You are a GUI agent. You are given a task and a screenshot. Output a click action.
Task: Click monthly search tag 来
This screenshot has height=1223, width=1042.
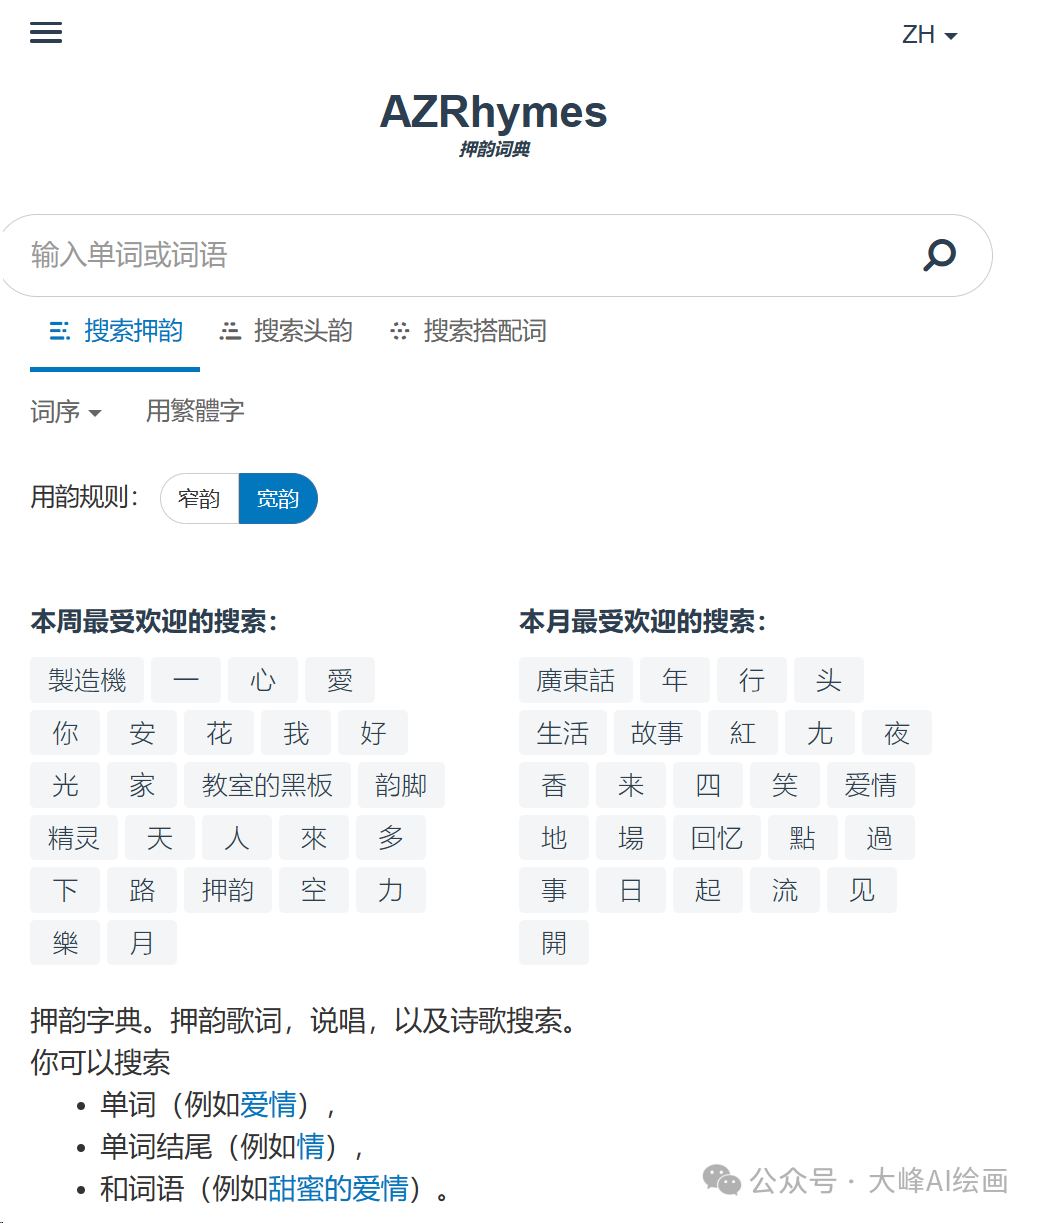point(631,785)
